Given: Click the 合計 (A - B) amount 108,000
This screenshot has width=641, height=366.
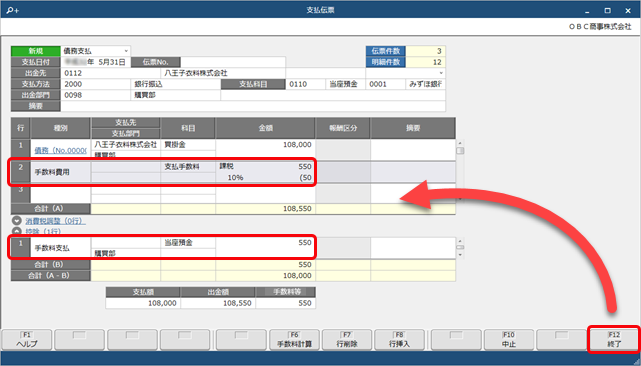Looking at the screenshot, I should pyautogui.click(x=297, y=276).
